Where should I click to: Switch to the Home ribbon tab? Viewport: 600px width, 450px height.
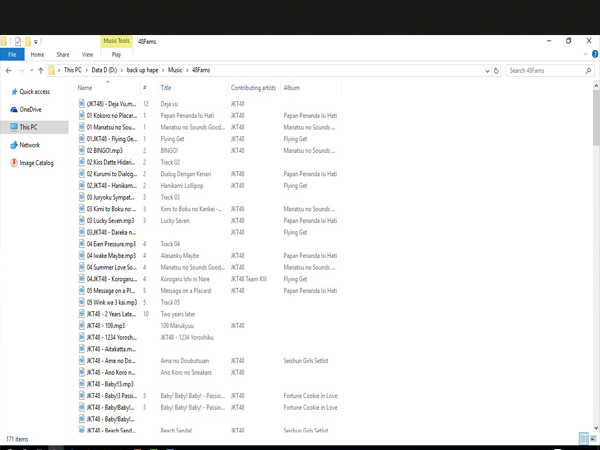[37, 54]
